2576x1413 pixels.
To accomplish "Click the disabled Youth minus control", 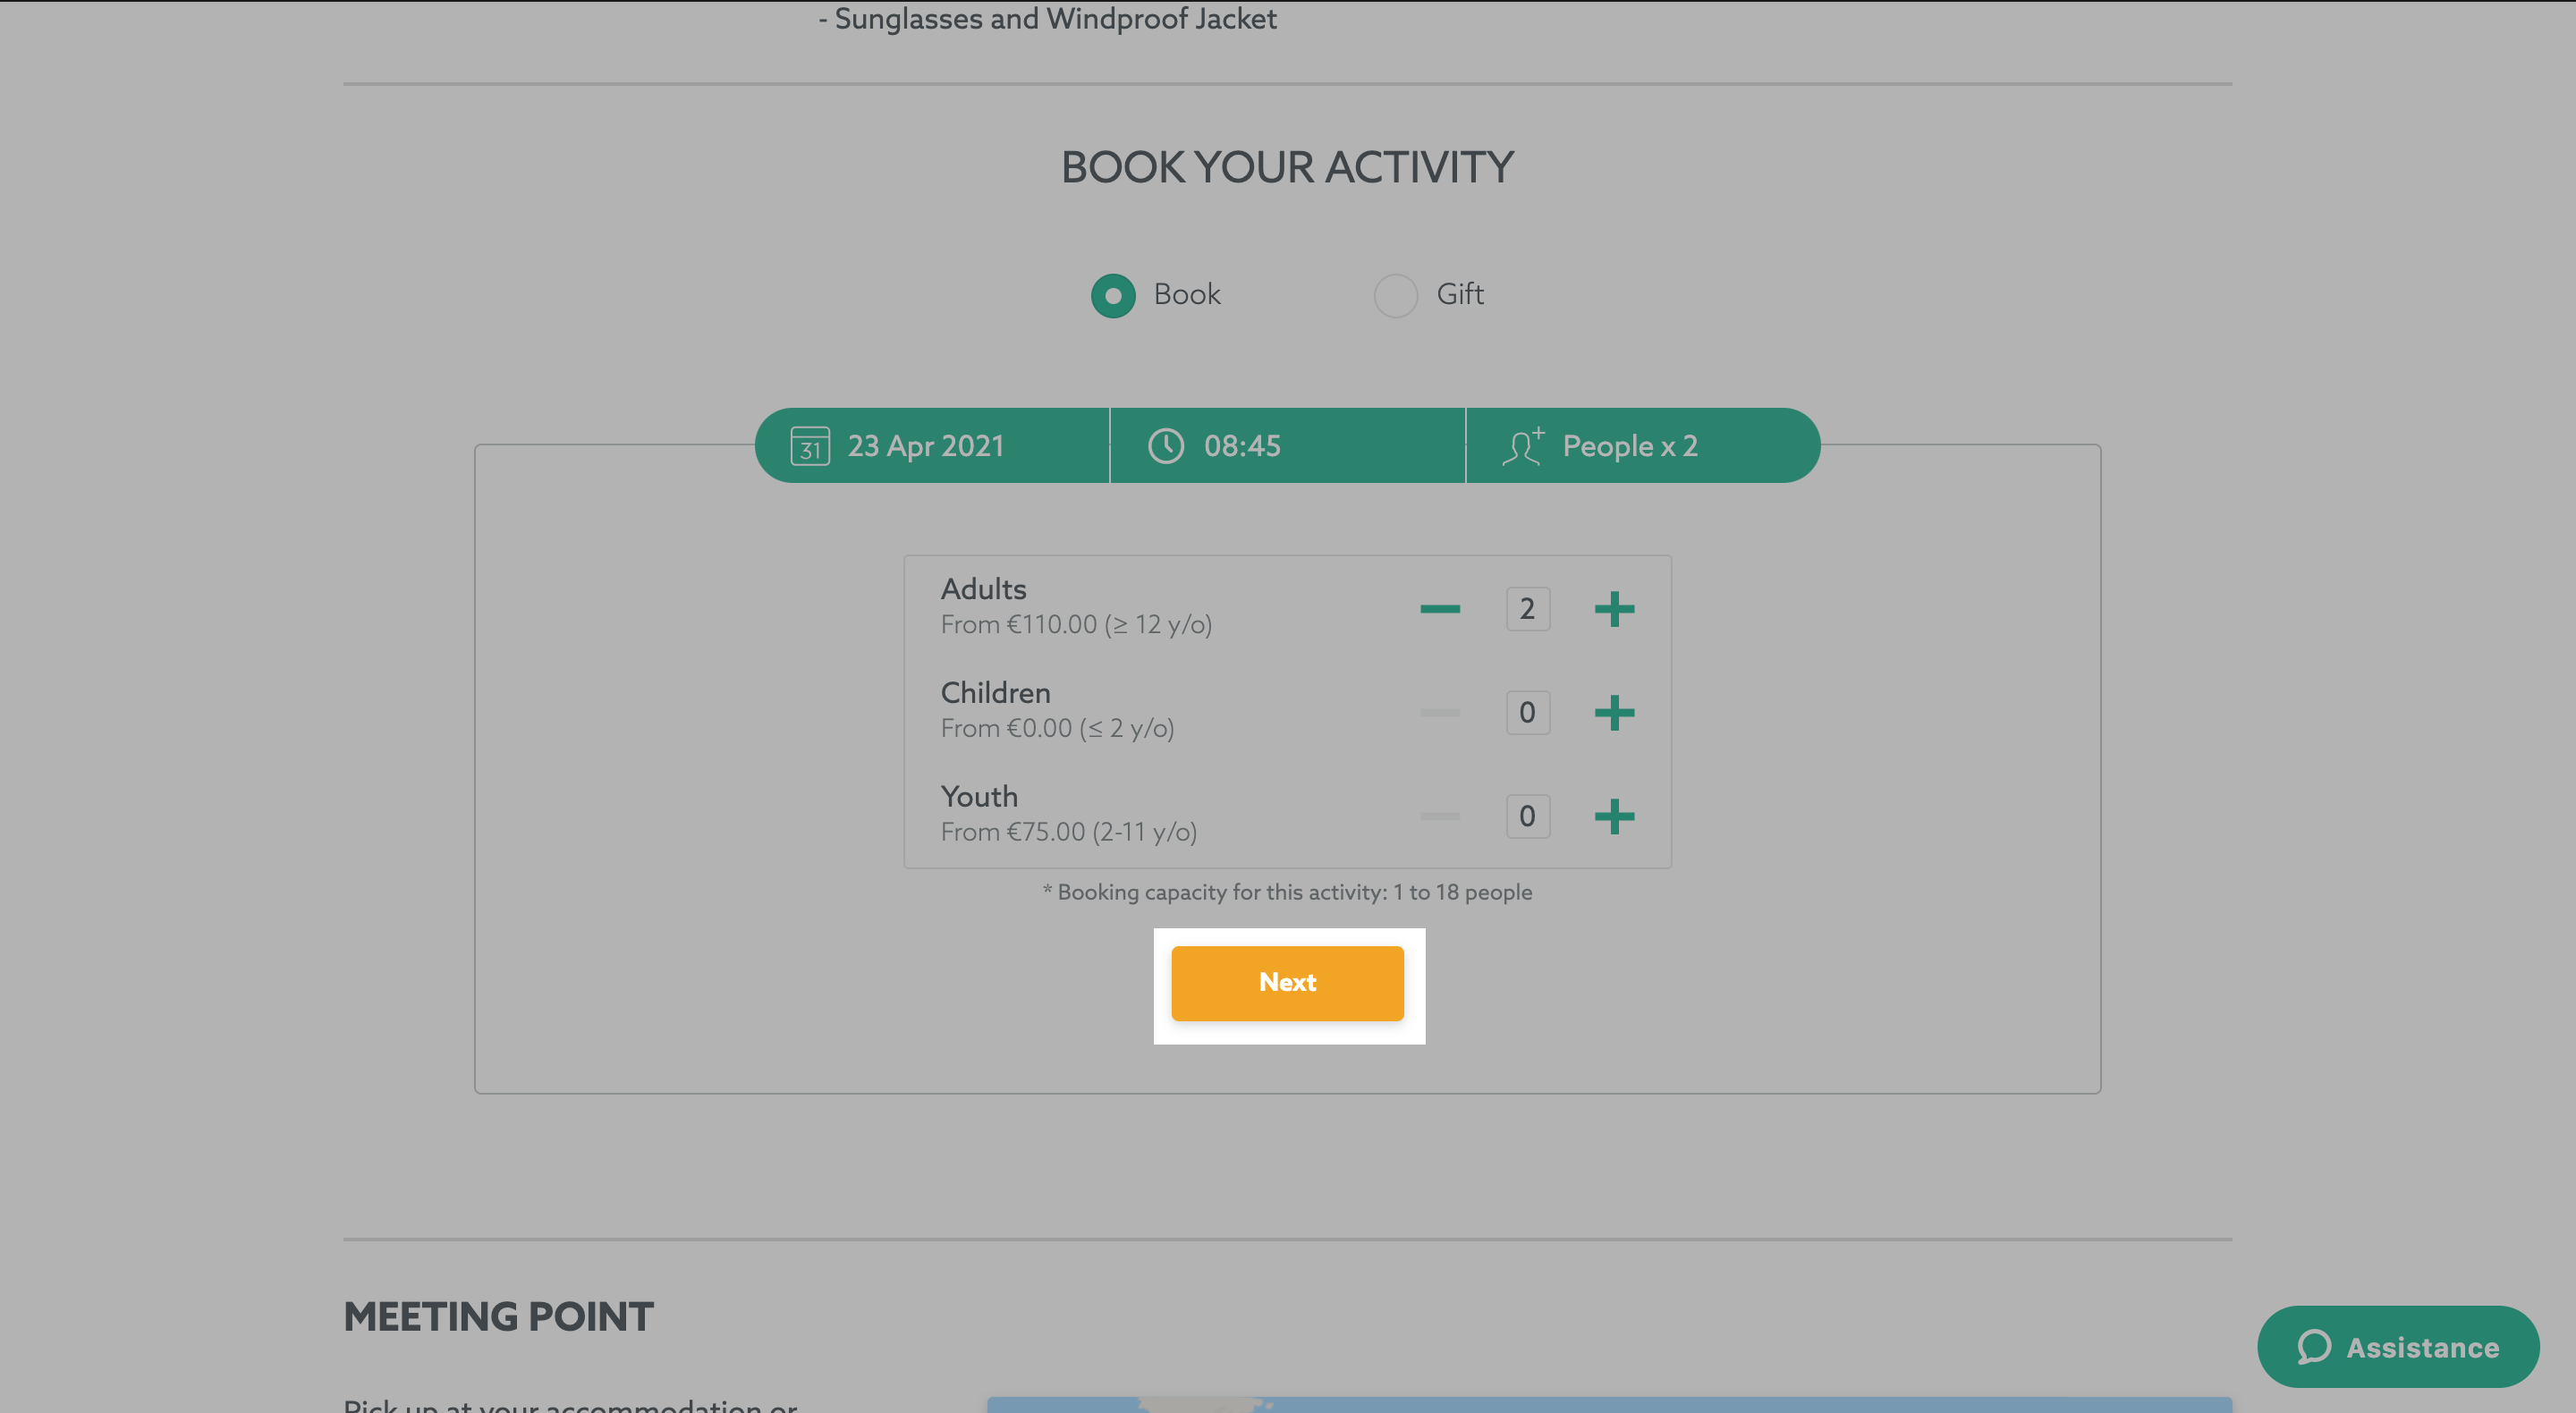I will pyautogui.click(x=1440, y=817).
